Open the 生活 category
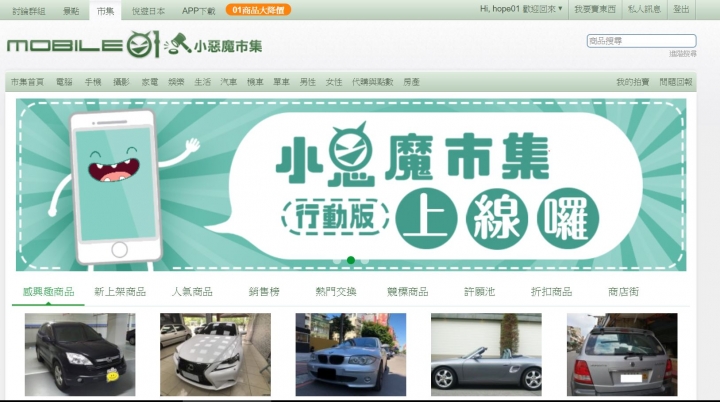This screenshot has width=720, height=402. click(202, 82)
